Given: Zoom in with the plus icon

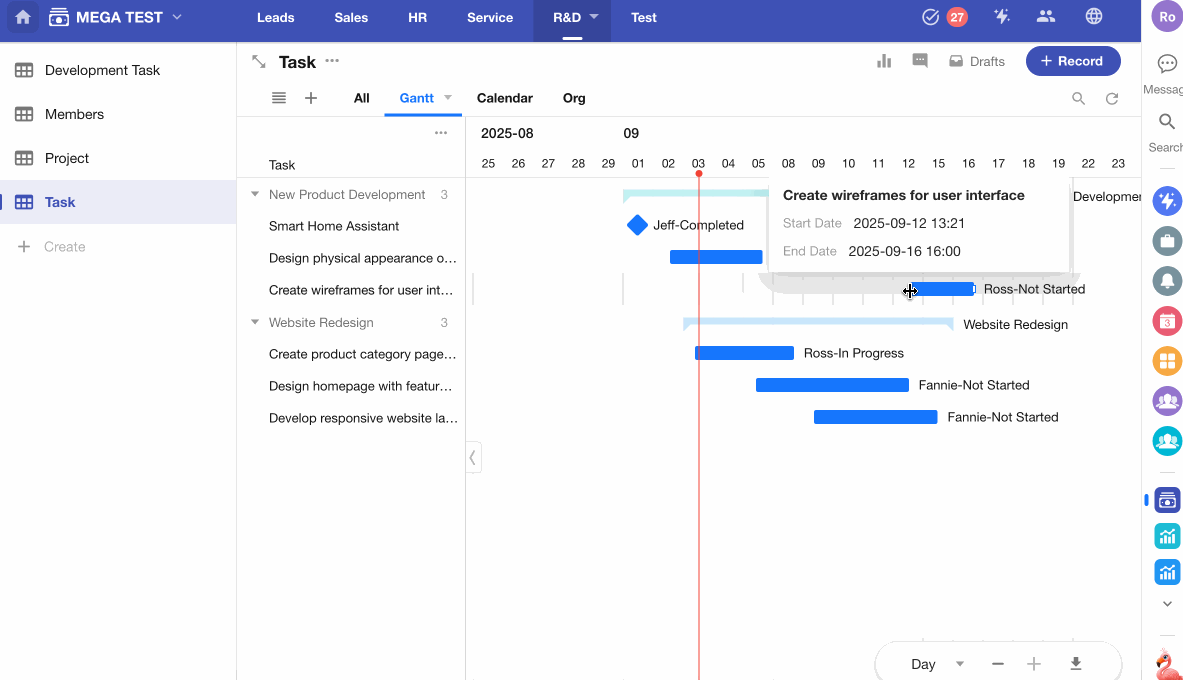Looking at the screenshot, I should click(x=1034, y=664).
